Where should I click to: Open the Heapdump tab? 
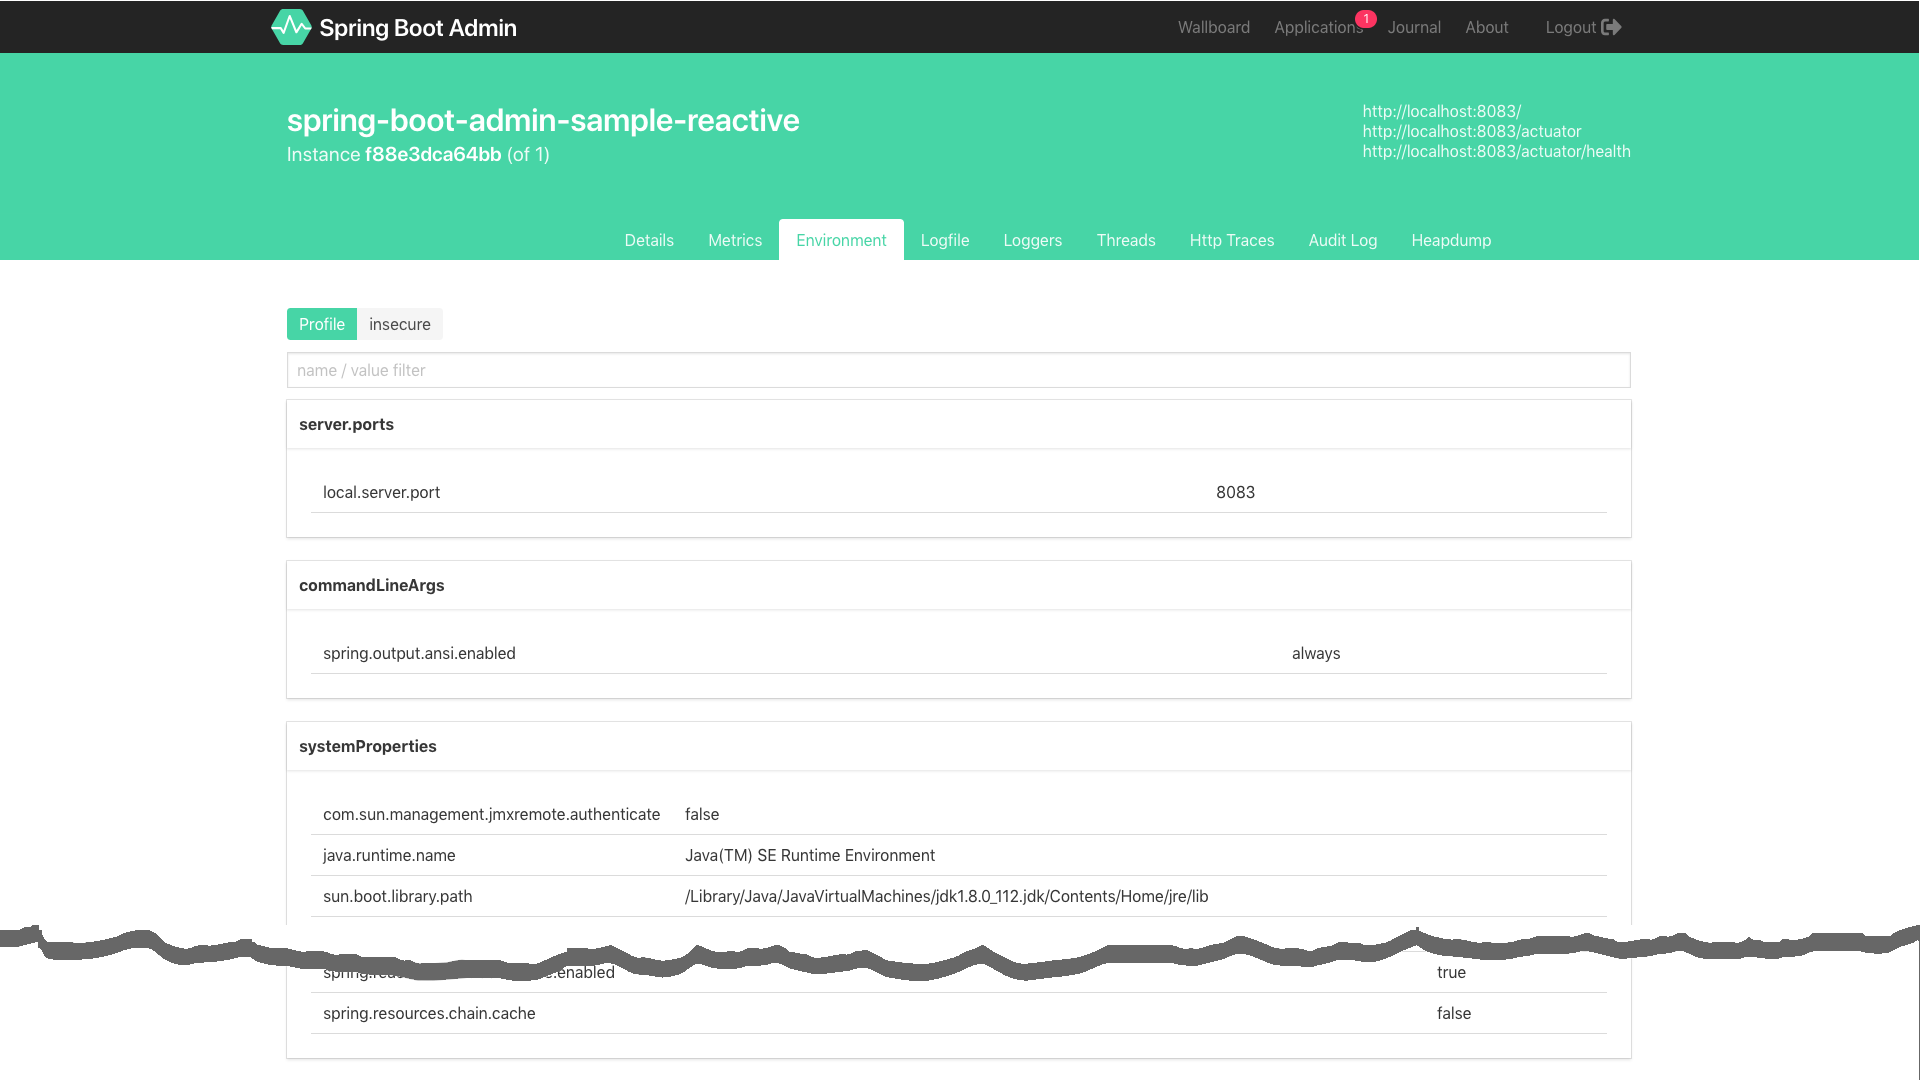(1451, 239)
